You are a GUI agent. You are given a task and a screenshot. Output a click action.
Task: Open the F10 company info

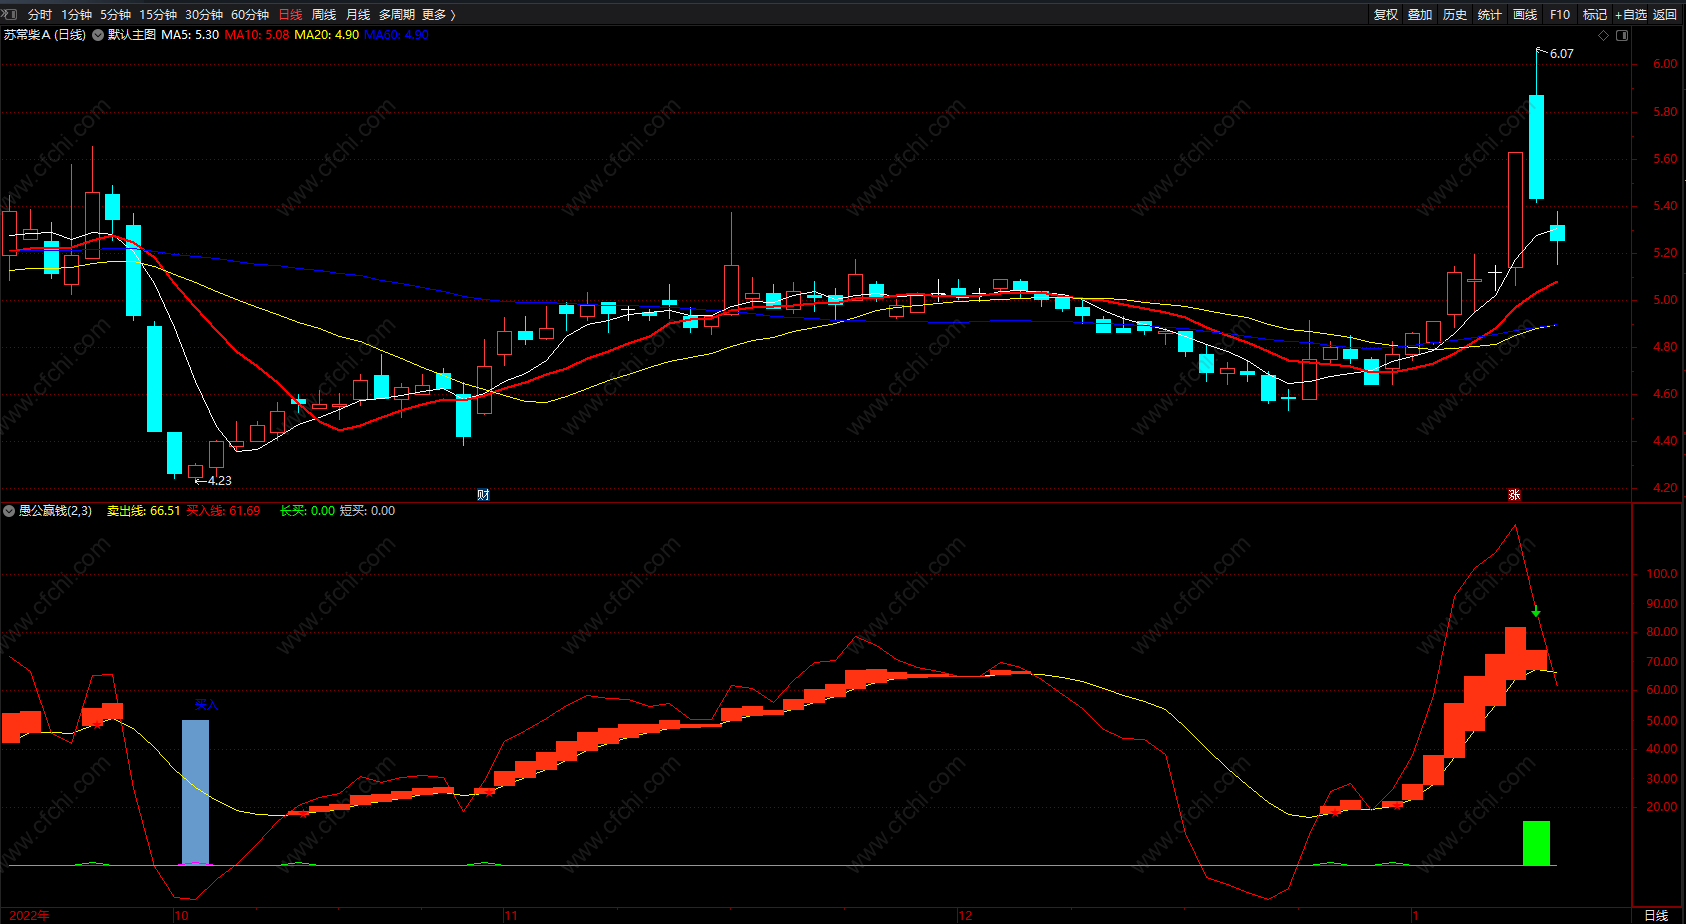click(1560, 14)
